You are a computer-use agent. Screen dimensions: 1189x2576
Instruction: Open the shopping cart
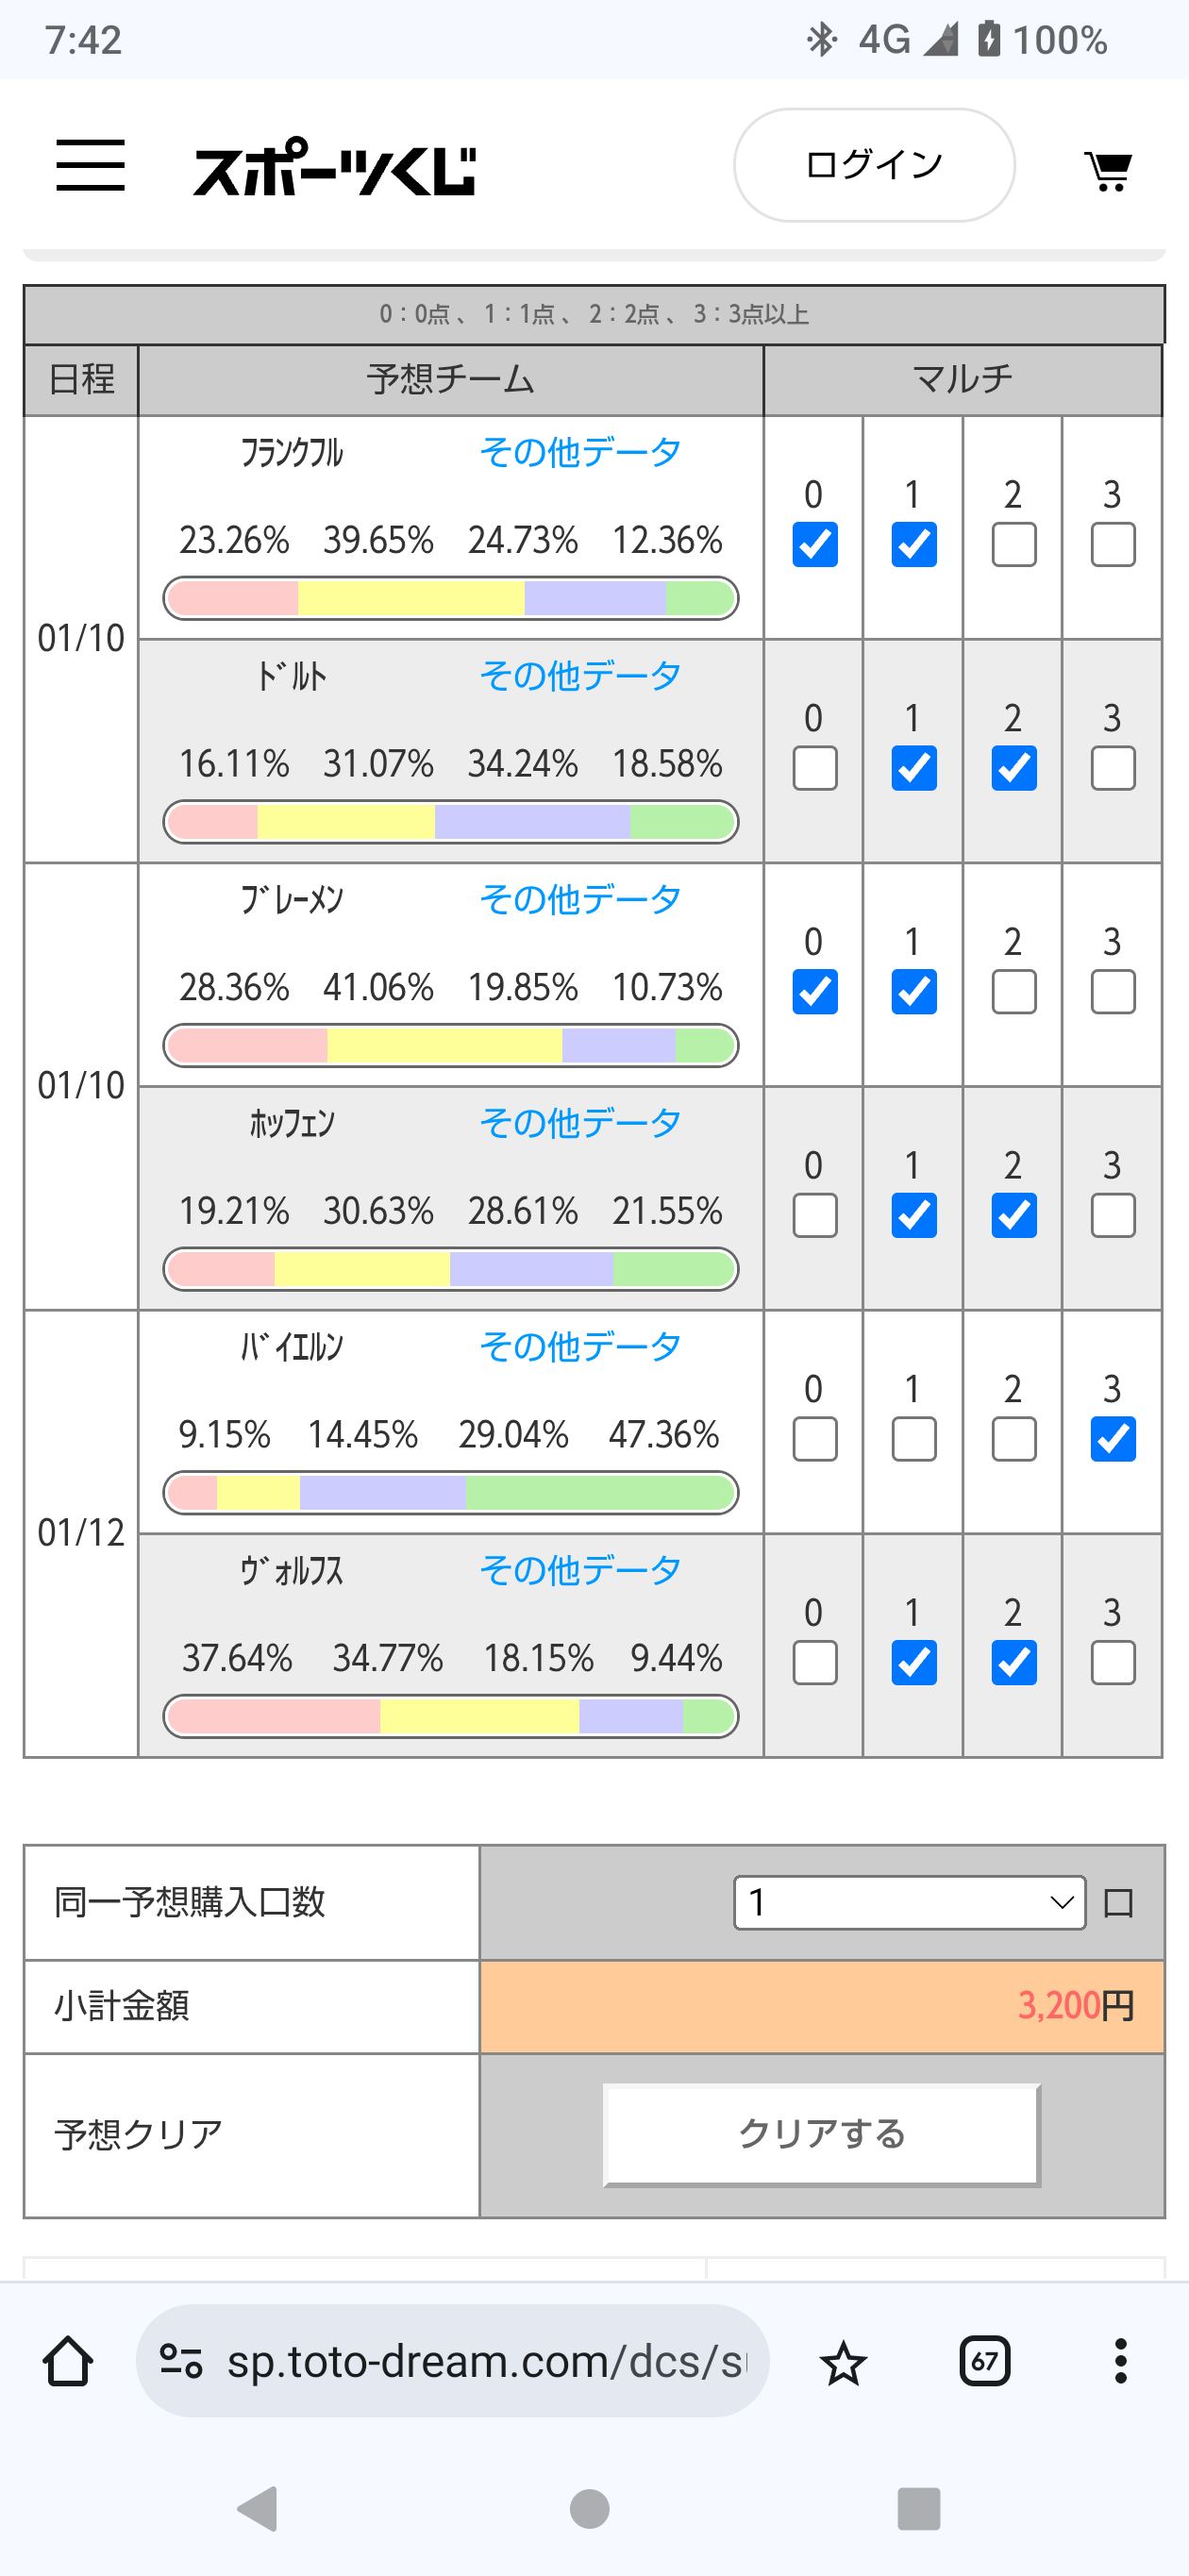(x=1108, y=170)
